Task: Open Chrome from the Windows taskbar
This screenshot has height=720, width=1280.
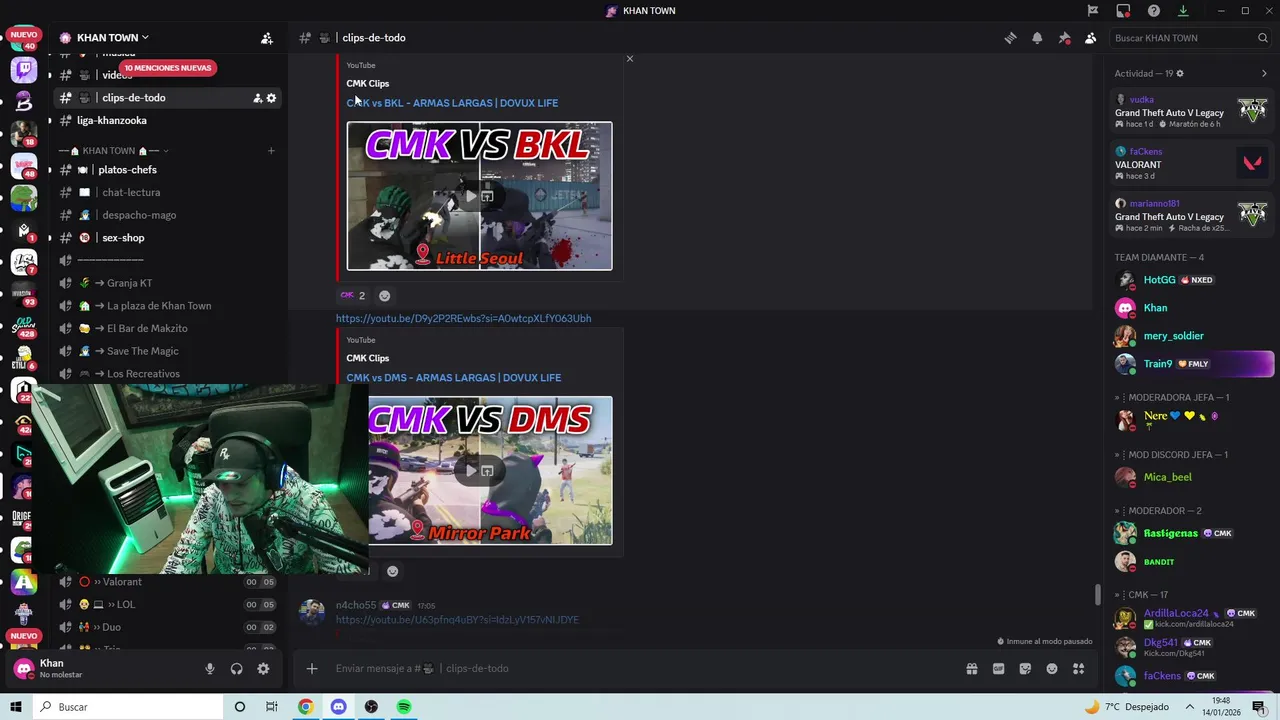Action: point(306,707)
